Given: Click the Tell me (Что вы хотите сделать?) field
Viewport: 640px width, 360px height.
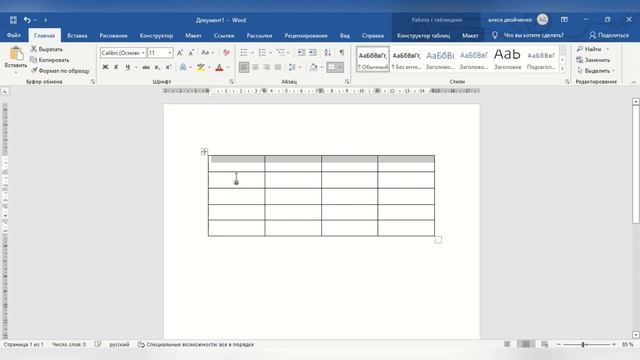Looking at the screenshot, I should (x=528, y=36).
